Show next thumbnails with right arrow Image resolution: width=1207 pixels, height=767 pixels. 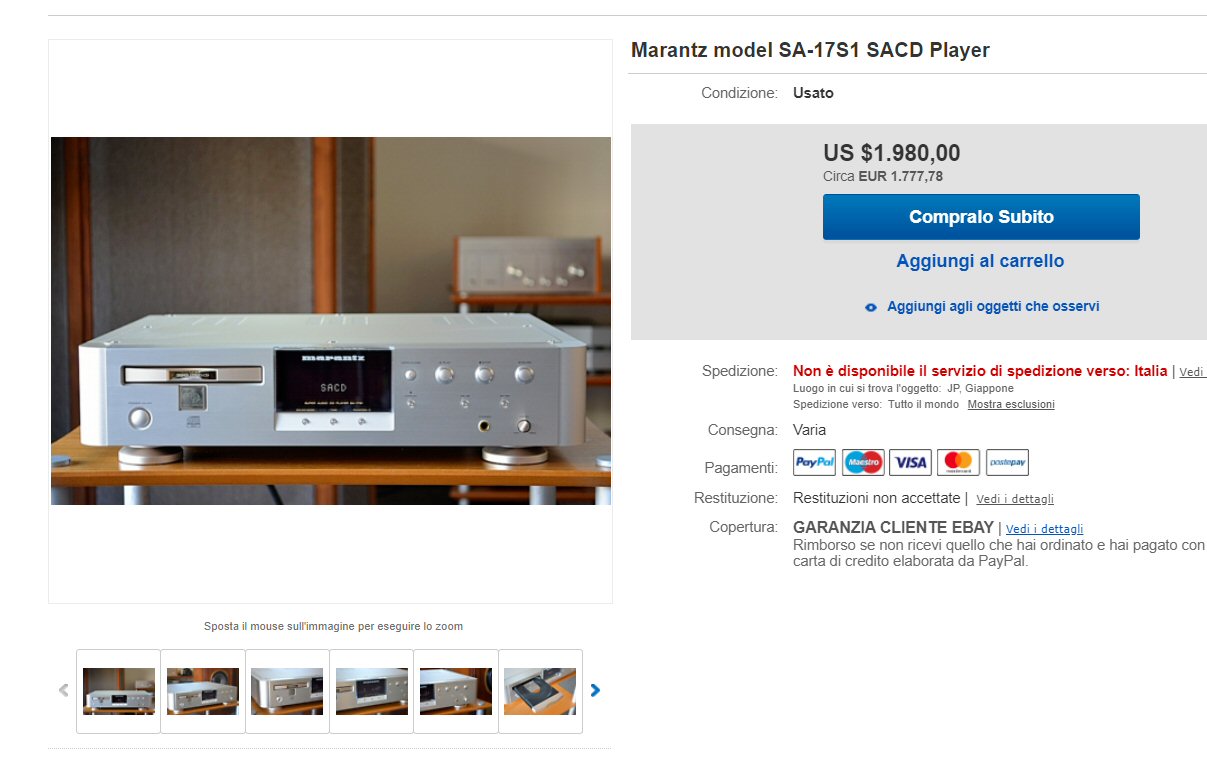596,690
